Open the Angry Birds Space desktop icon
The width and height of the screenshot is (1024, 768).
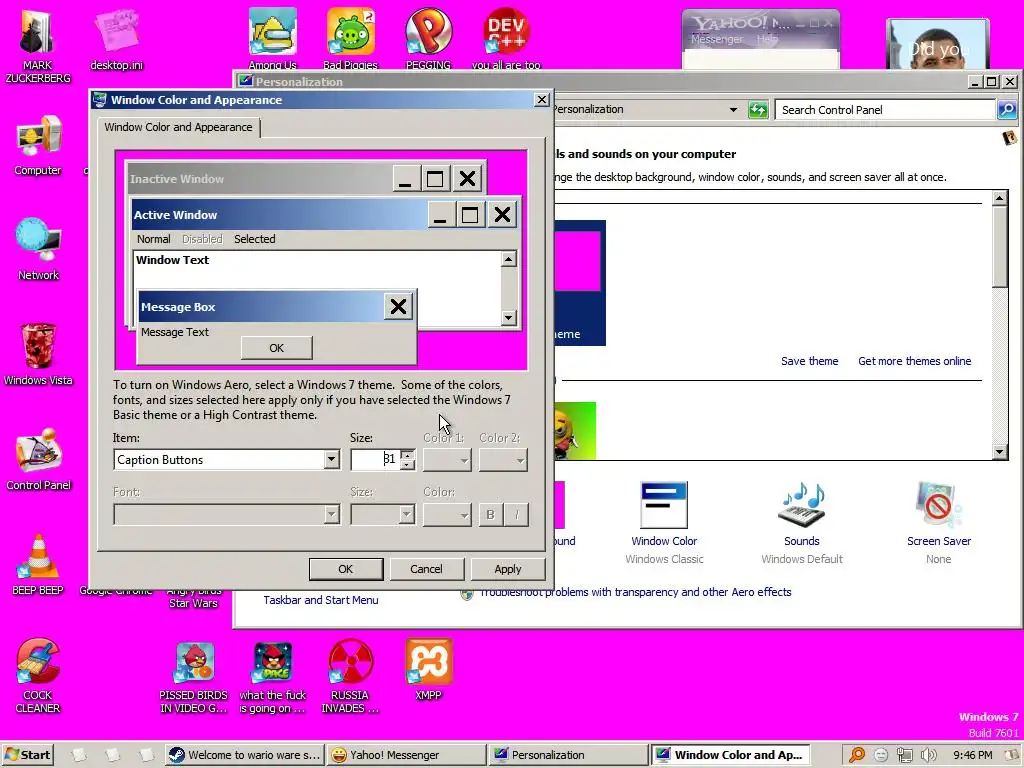[x=272, y=677]
